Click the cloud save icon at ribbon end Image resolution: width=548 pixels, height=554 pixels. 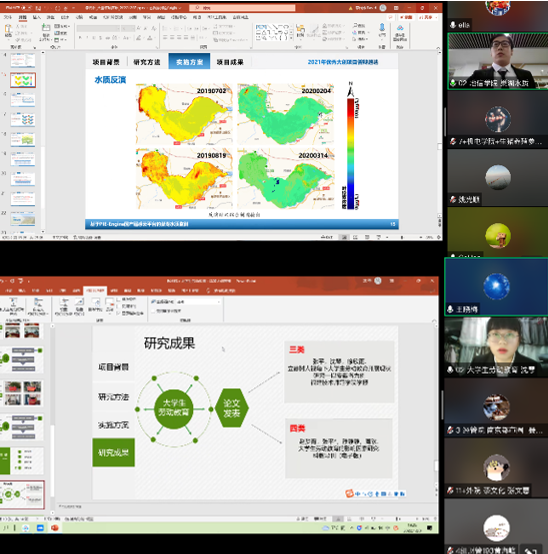(x=400, y=32)
